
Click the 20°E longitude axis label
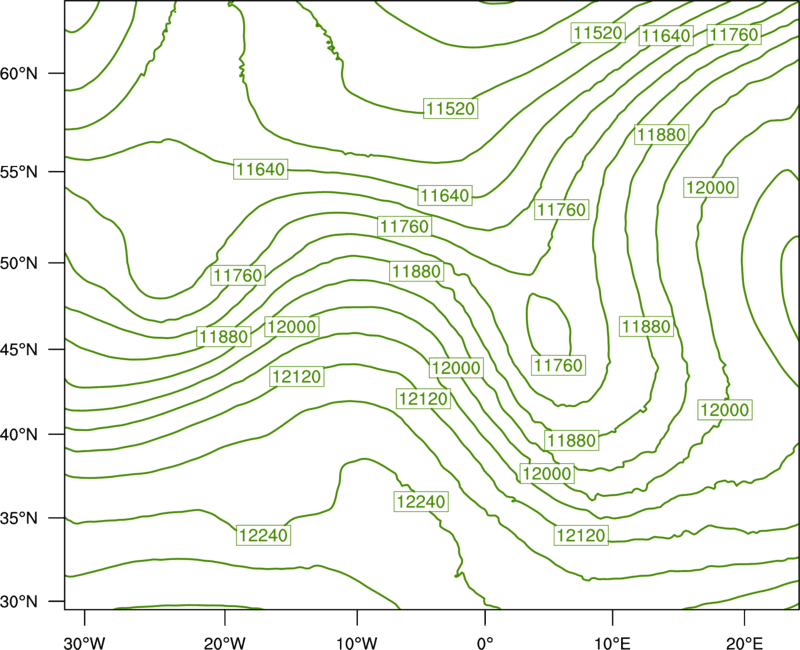tap(744, 642)
